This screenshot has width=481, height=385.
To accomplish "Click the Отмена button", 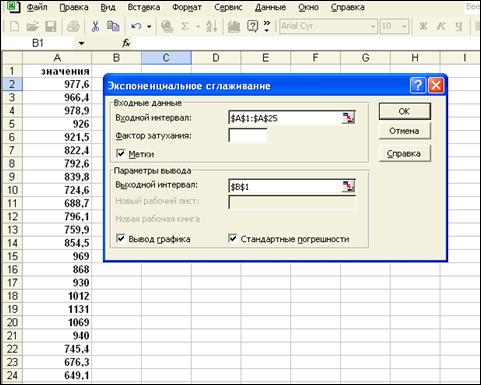I will point(404,131).
